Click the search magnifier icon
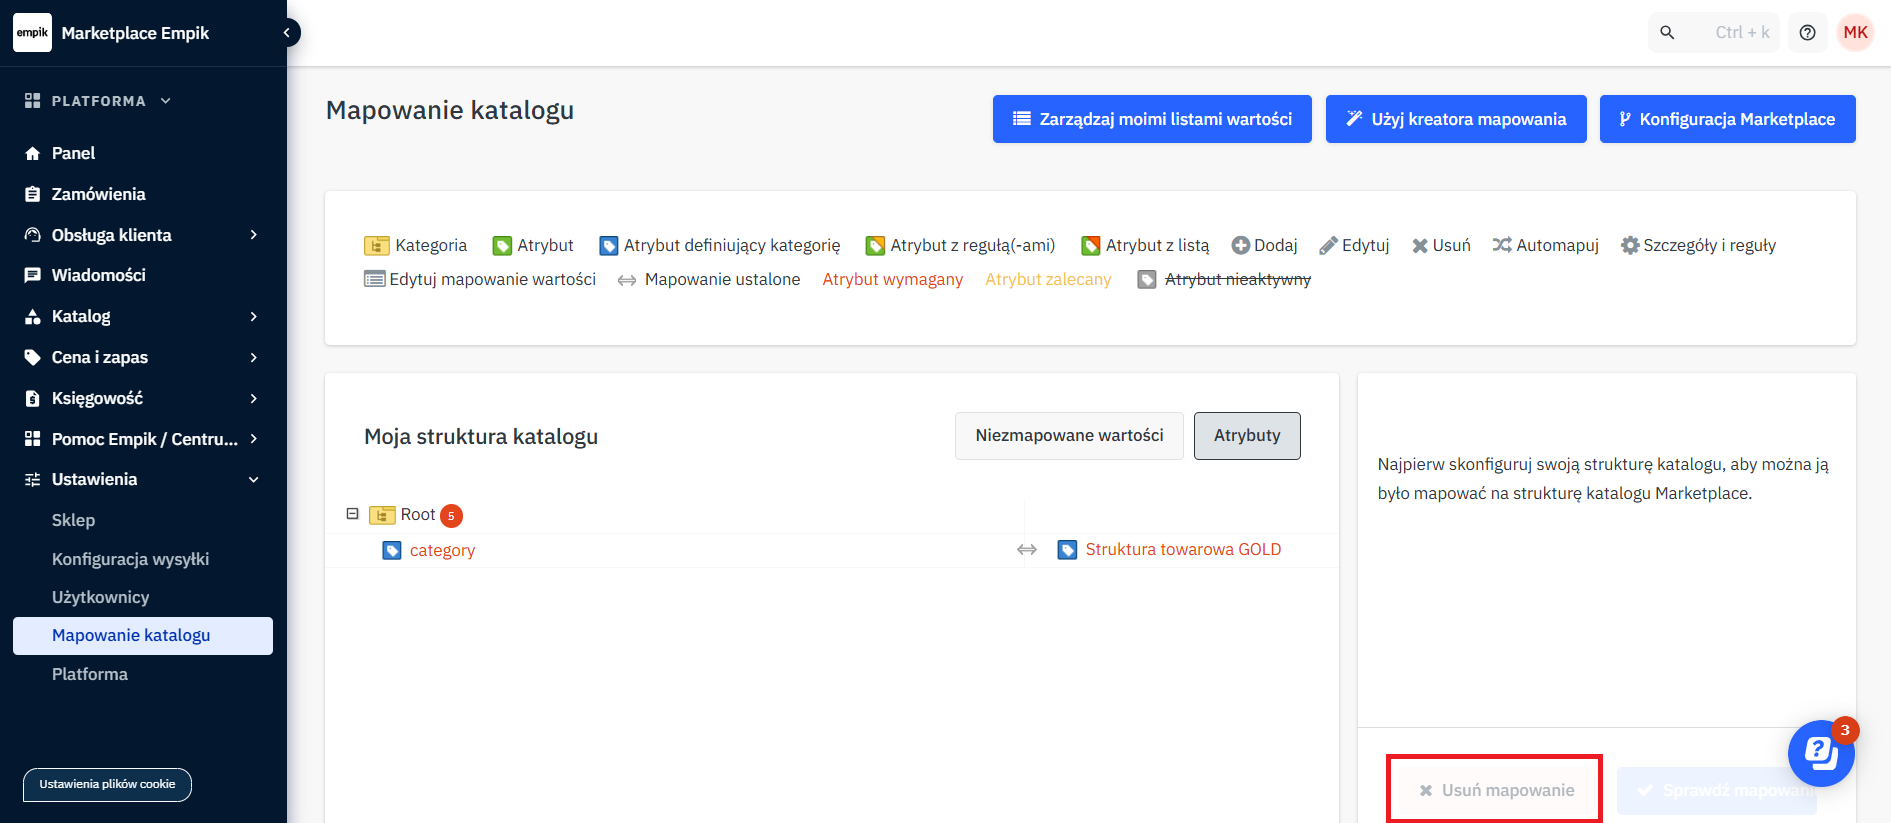This screenshot has height=823, width=1891. pos(1667,33)
